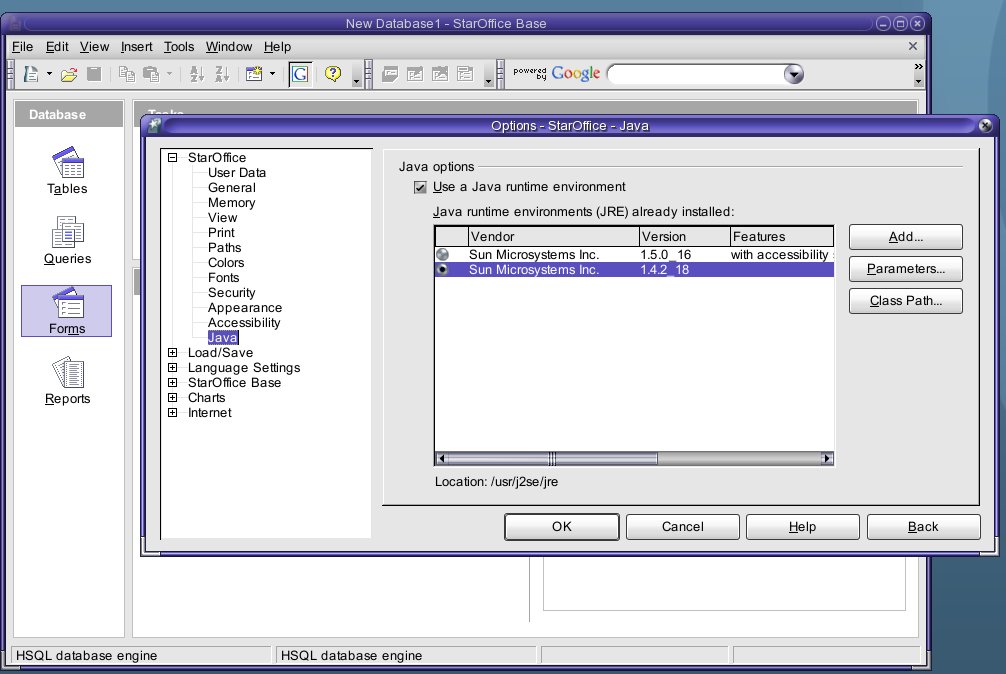This screenshot has height=674, width=1006.
Task: Select Appearance in options tree
Action: click(244, 308)
